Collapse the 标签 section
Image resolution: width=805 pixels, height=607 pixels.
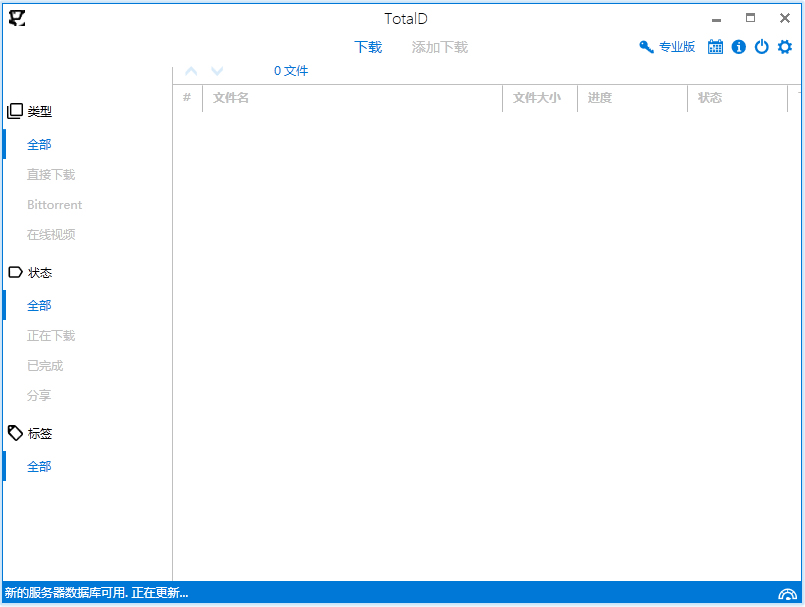coord(38,432)
